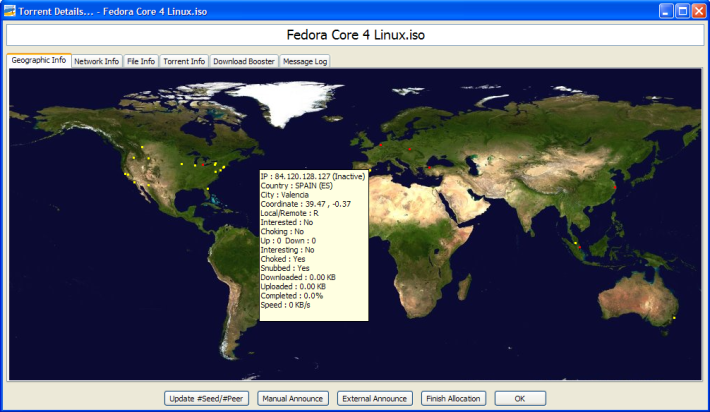
Task: Click the Manual Announce button
Action: (x=293, y=398)
